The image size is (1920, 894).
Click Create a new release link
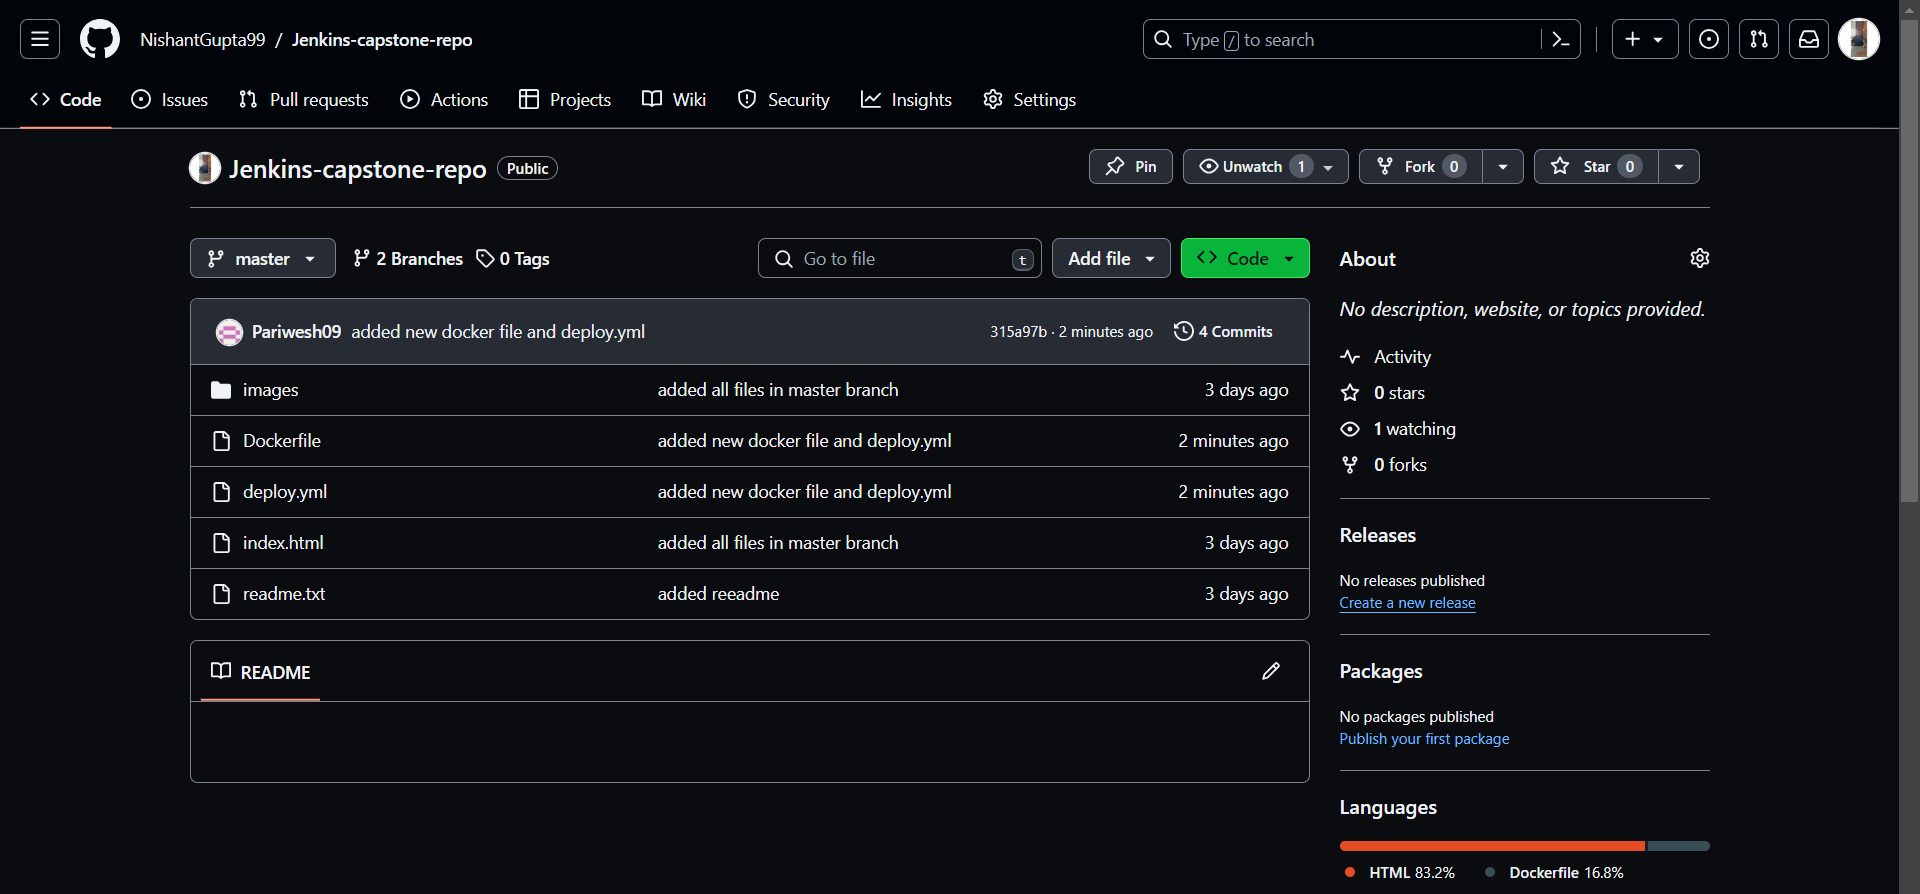click(1407, 603)
